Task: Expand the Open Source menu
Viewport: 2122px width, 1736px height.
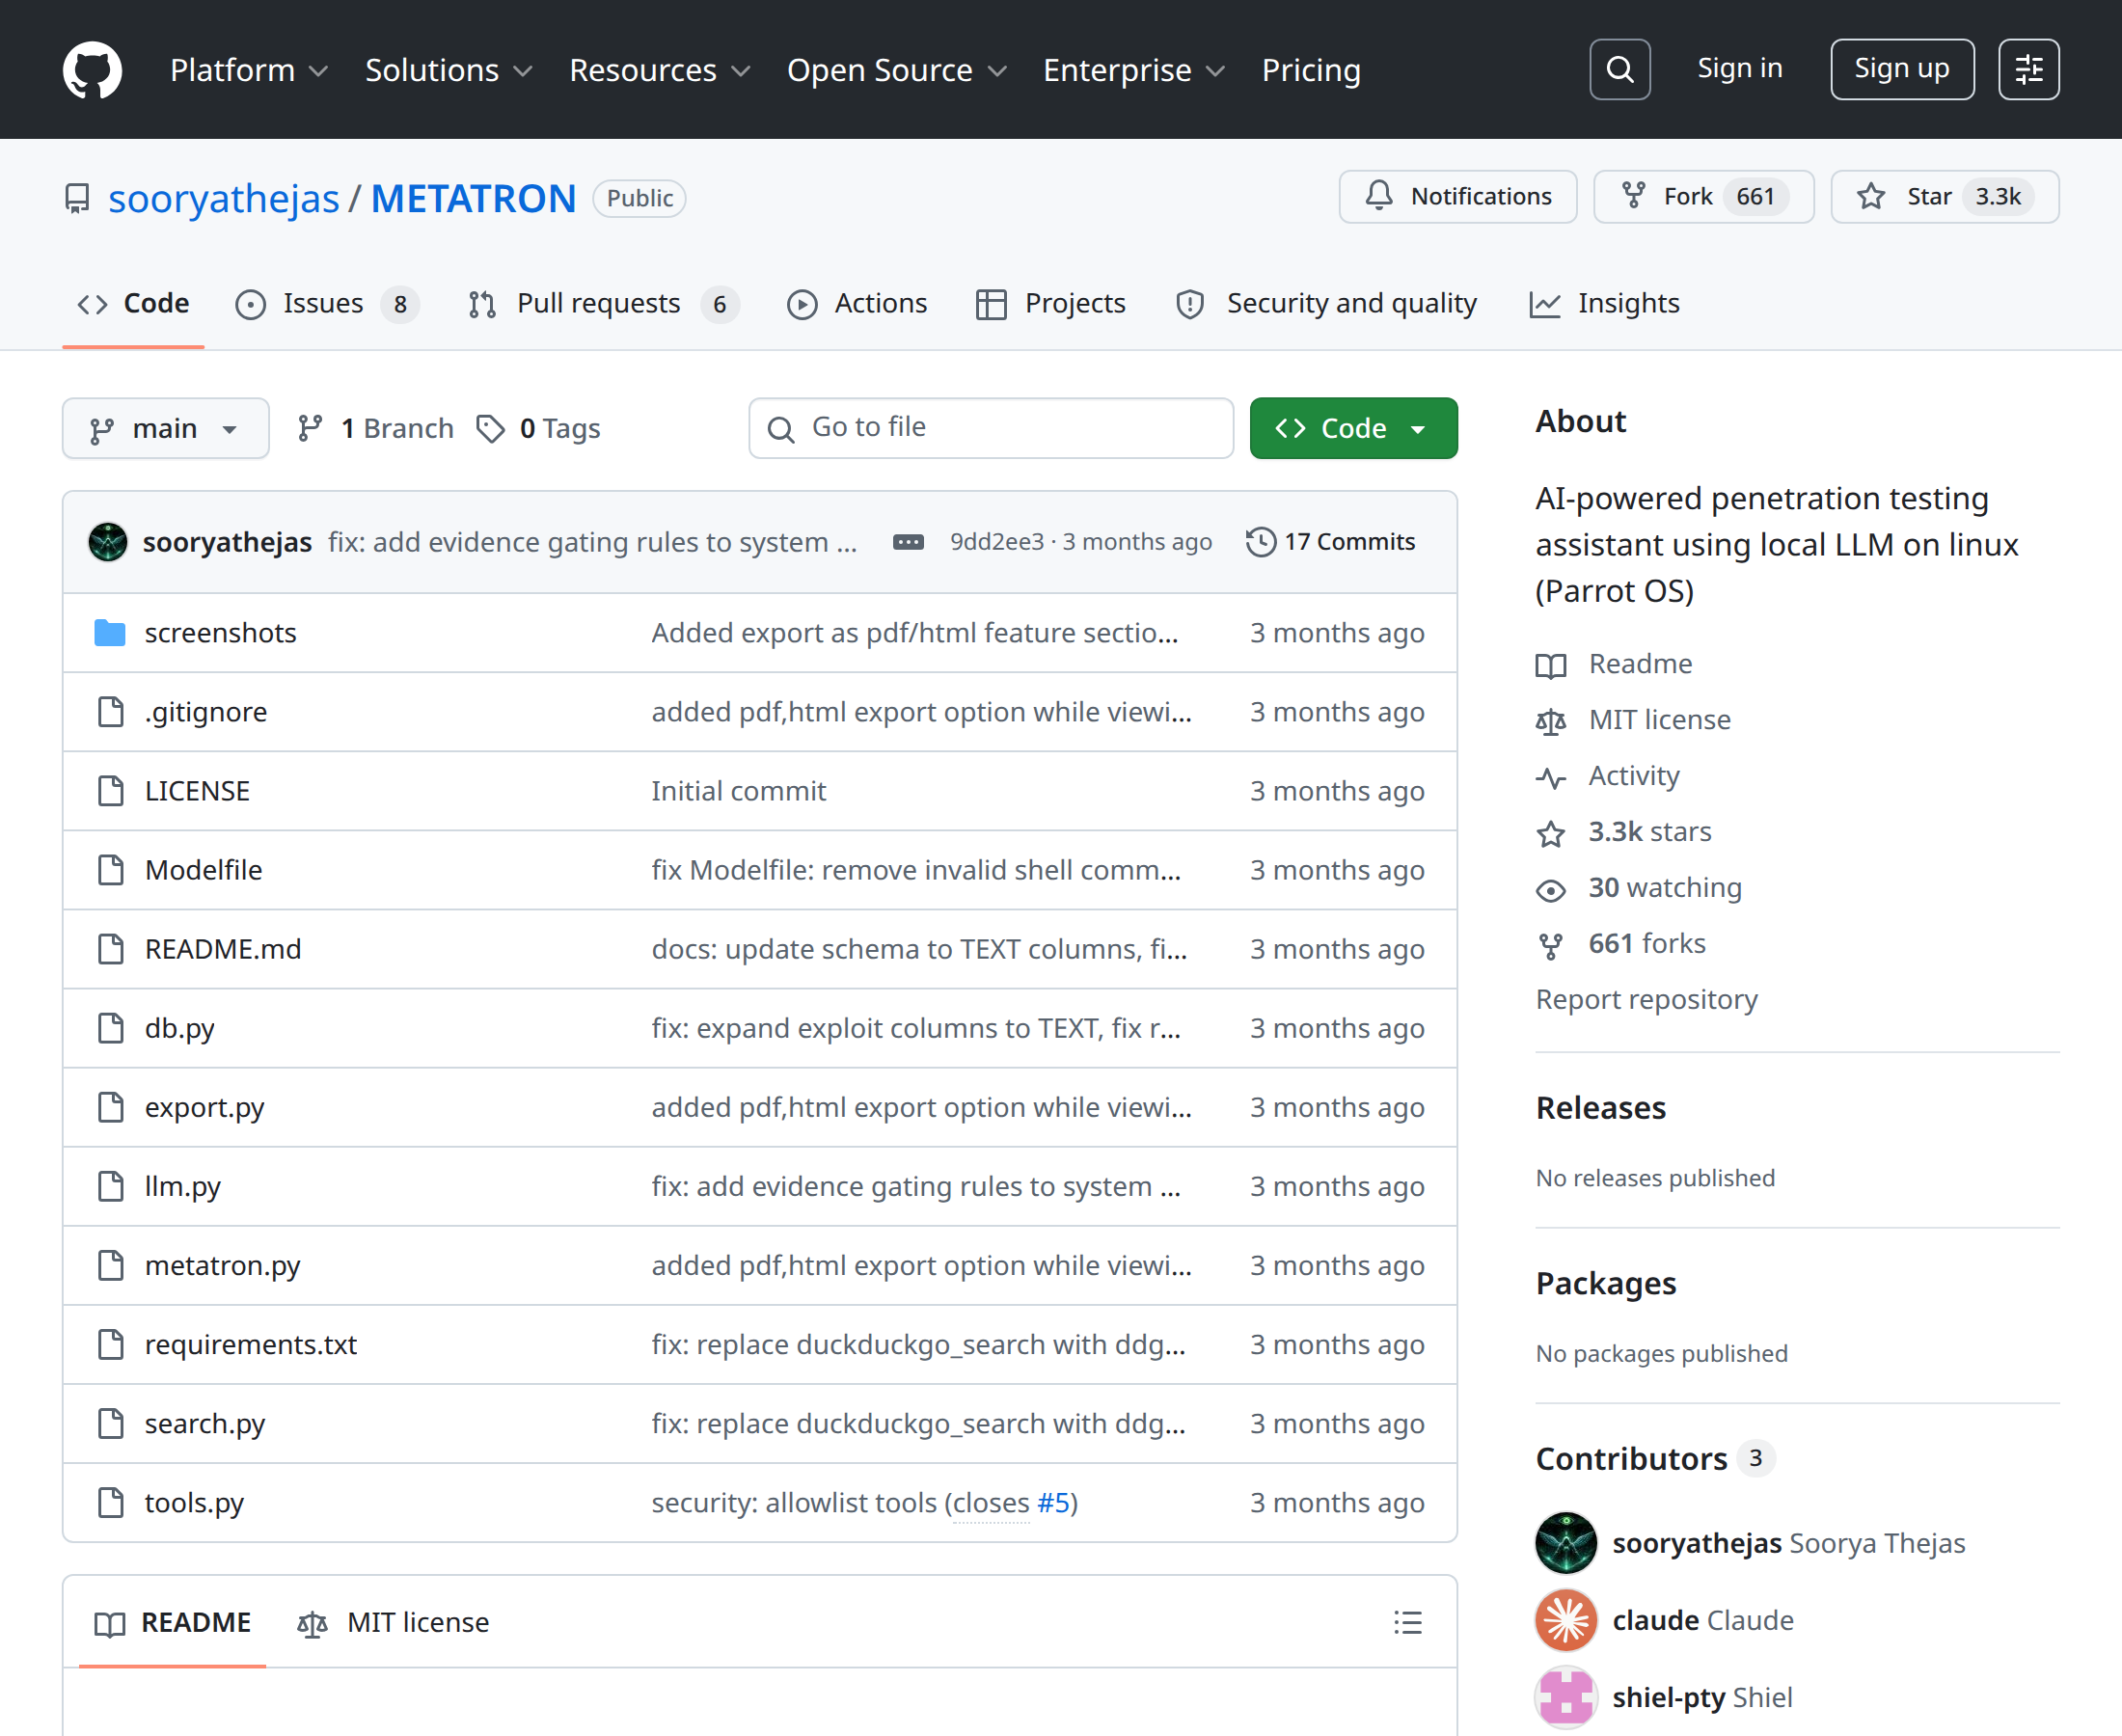Action: coord(897,70)
